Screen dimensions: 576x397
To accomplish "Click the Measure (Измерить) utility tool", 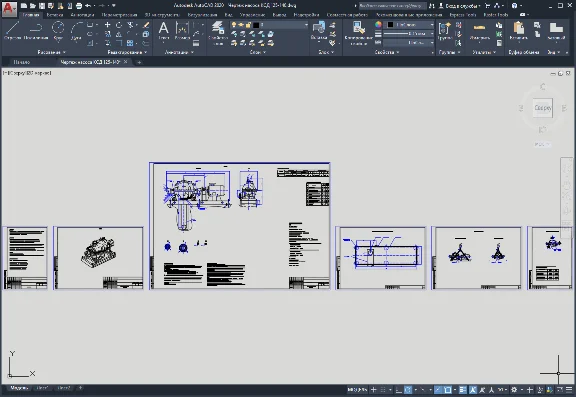I will pyautogui.click(x=479, y=30).
